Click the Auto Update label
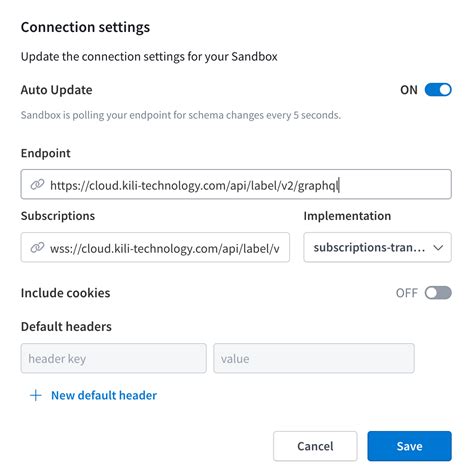This screenshot has width=474, height=476. coord(56,90)
